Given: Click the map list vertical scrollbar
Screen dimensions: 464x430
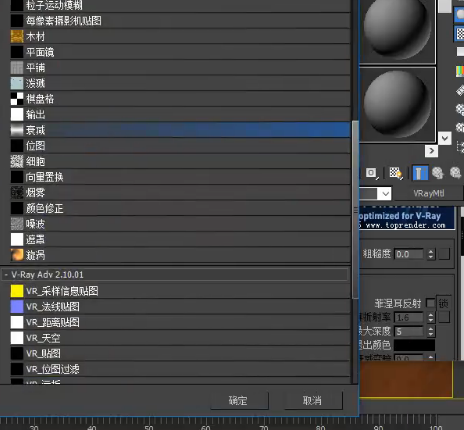Looking at the screenshot, I should point(355,209).
